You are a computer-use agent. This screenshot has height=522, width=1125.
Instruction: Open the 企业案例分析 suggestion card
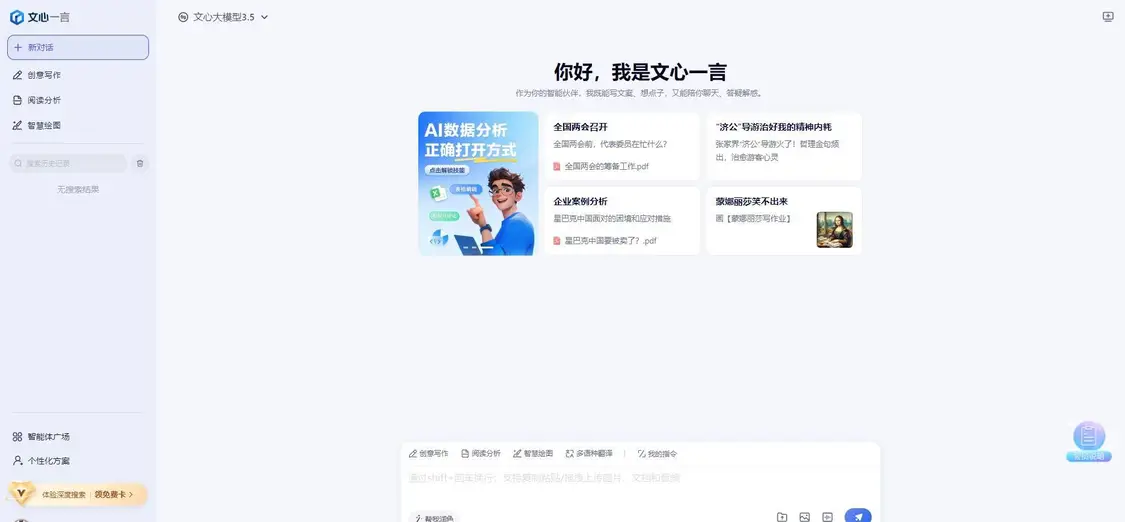[622, 221]
